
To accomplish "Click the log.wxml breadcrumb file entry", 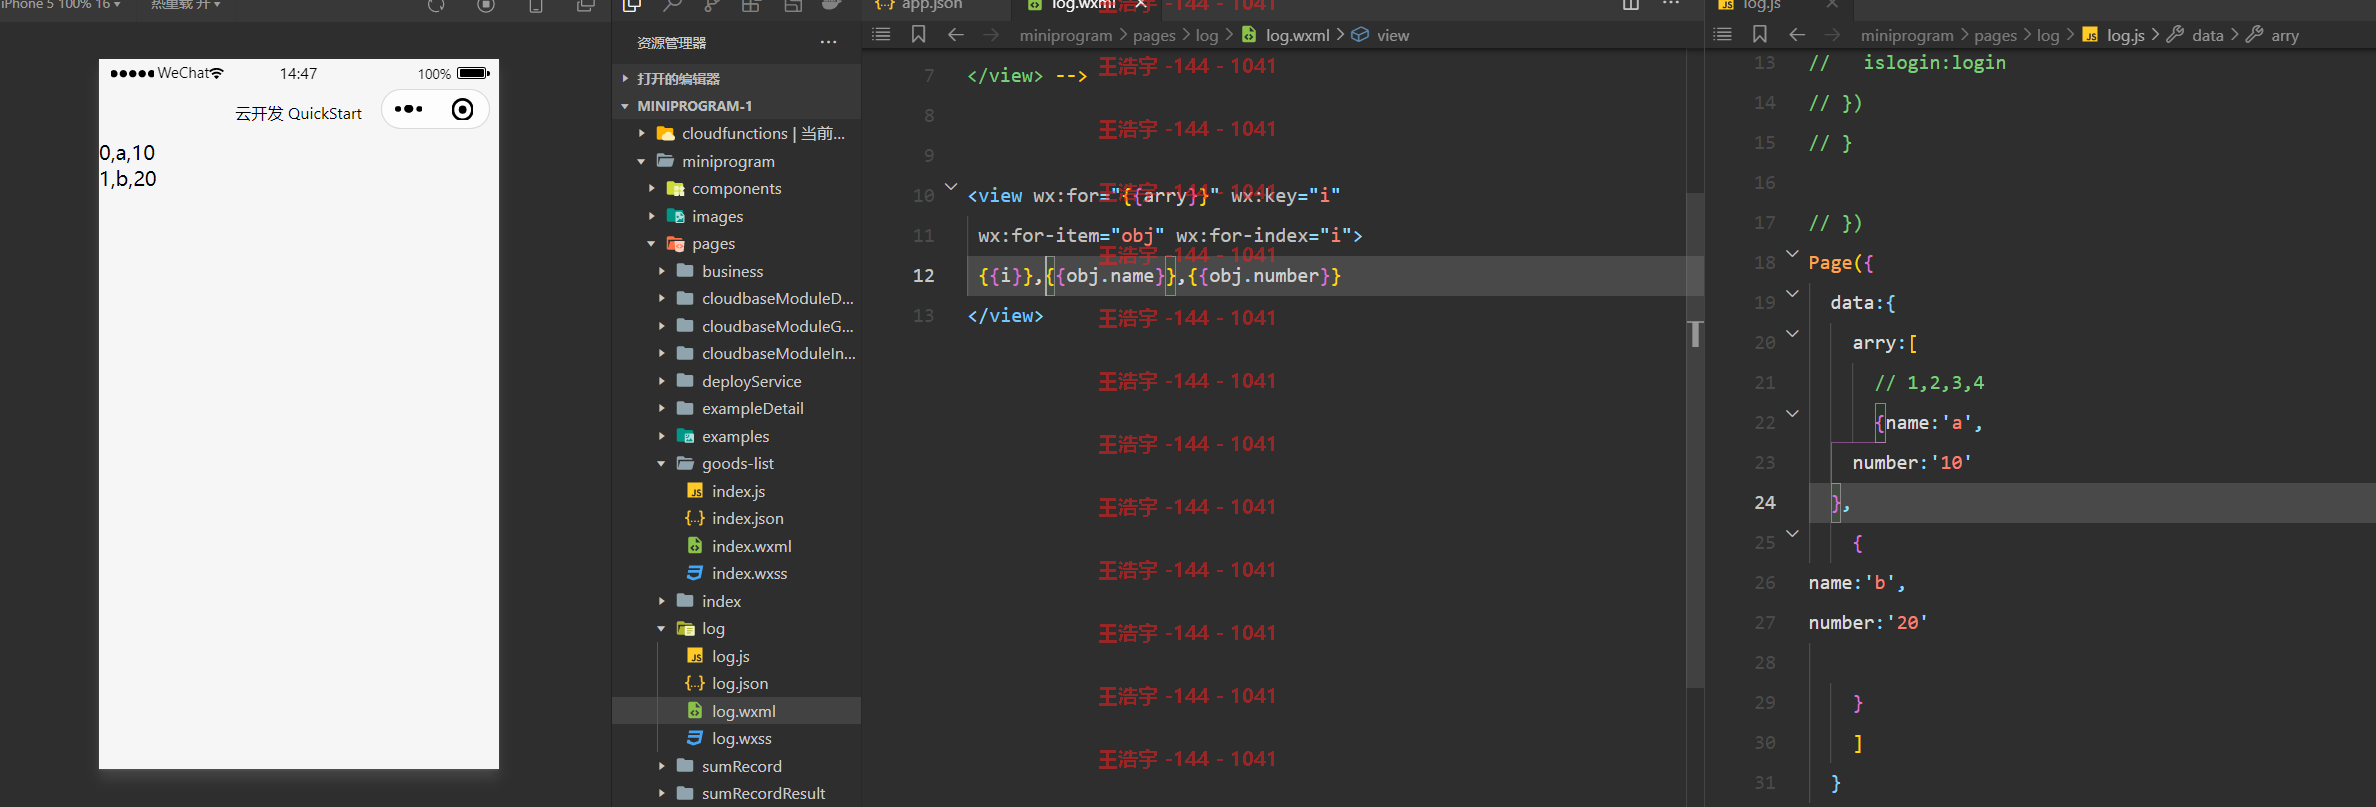I will pyautogui.click(x=1287, y=35).
